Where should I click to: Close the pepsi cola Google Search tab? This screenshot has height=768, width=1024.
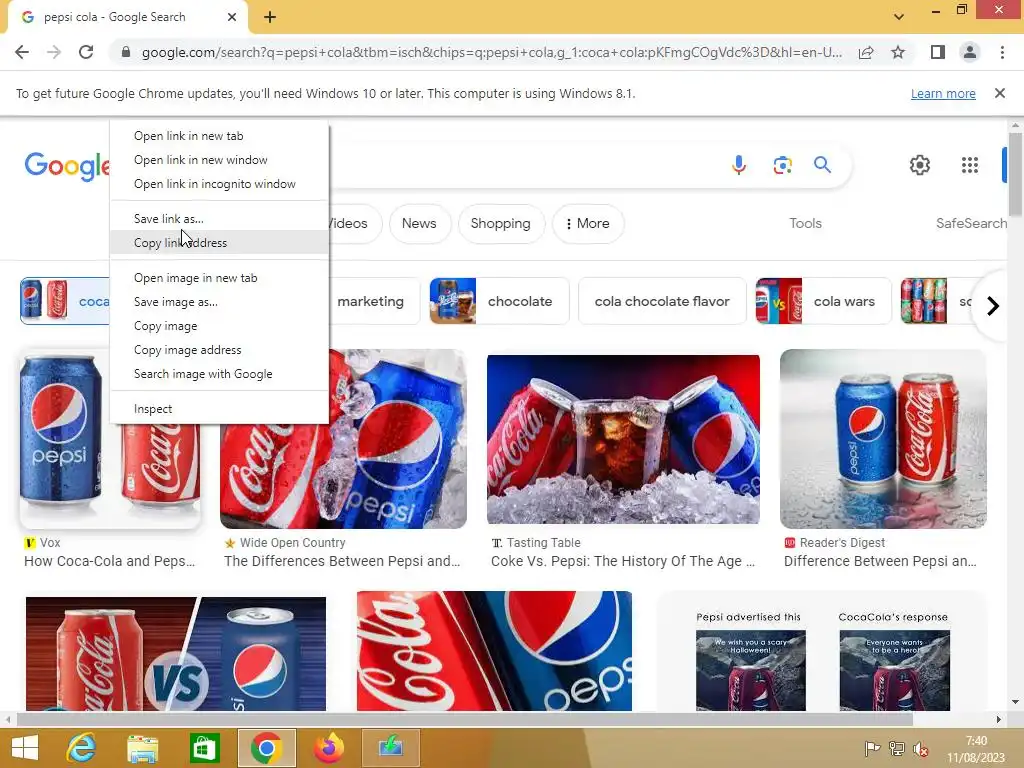pos(232,17)
